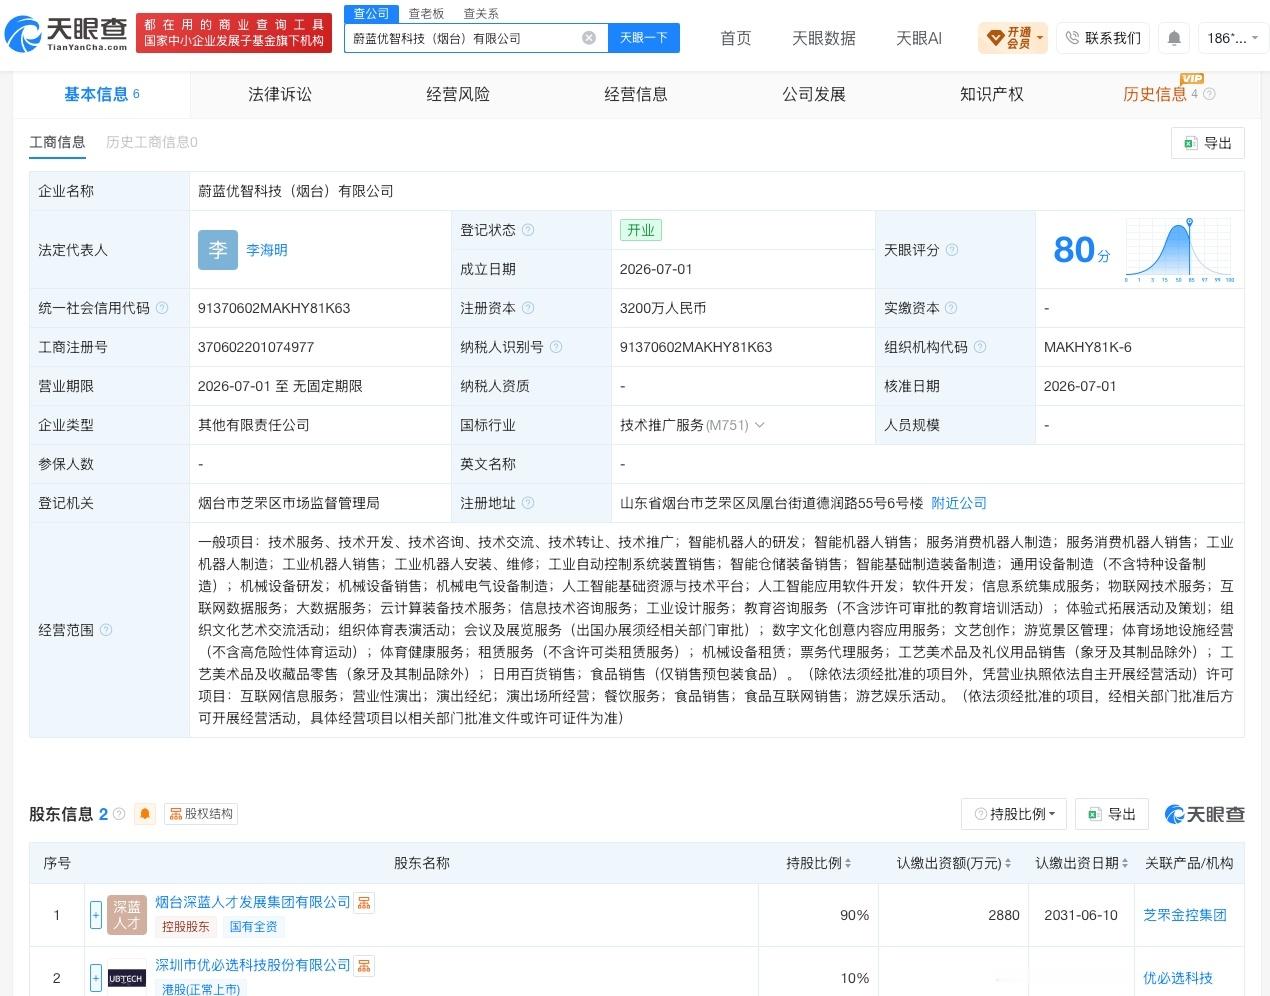Click the orange alert bell beside 股东信息
Image resolution: width=1270 pixels, height=996 pixels.
click(x=145, y=814)
